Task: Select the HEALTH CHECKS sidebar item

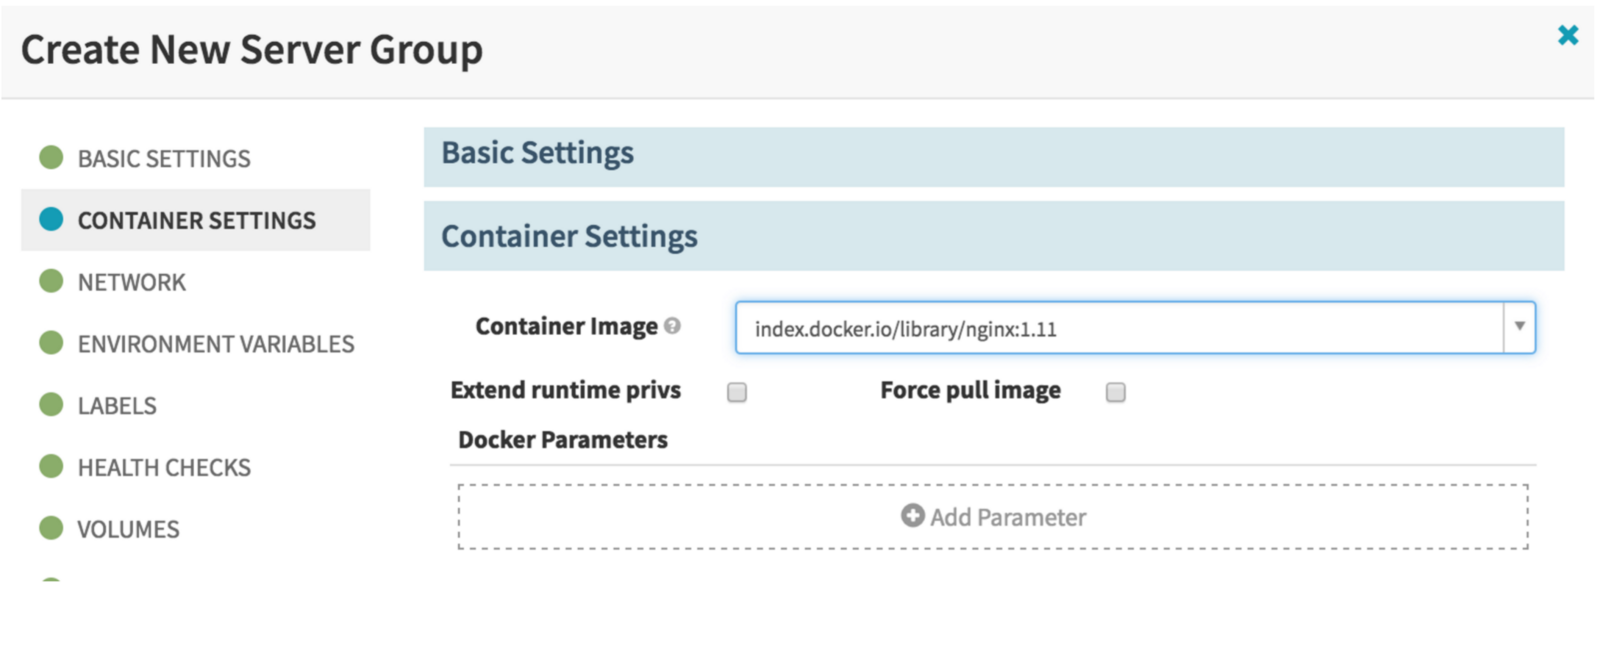Action: point(164,467)
